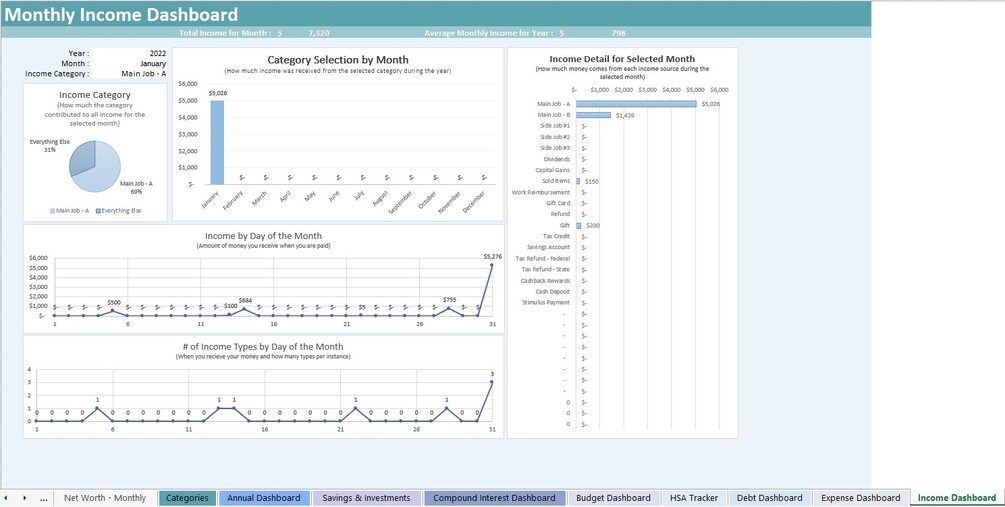Click the Main Job - A horizontal bar
The height and width of the screenshot is (507, 1005).
tap(636, 104)
